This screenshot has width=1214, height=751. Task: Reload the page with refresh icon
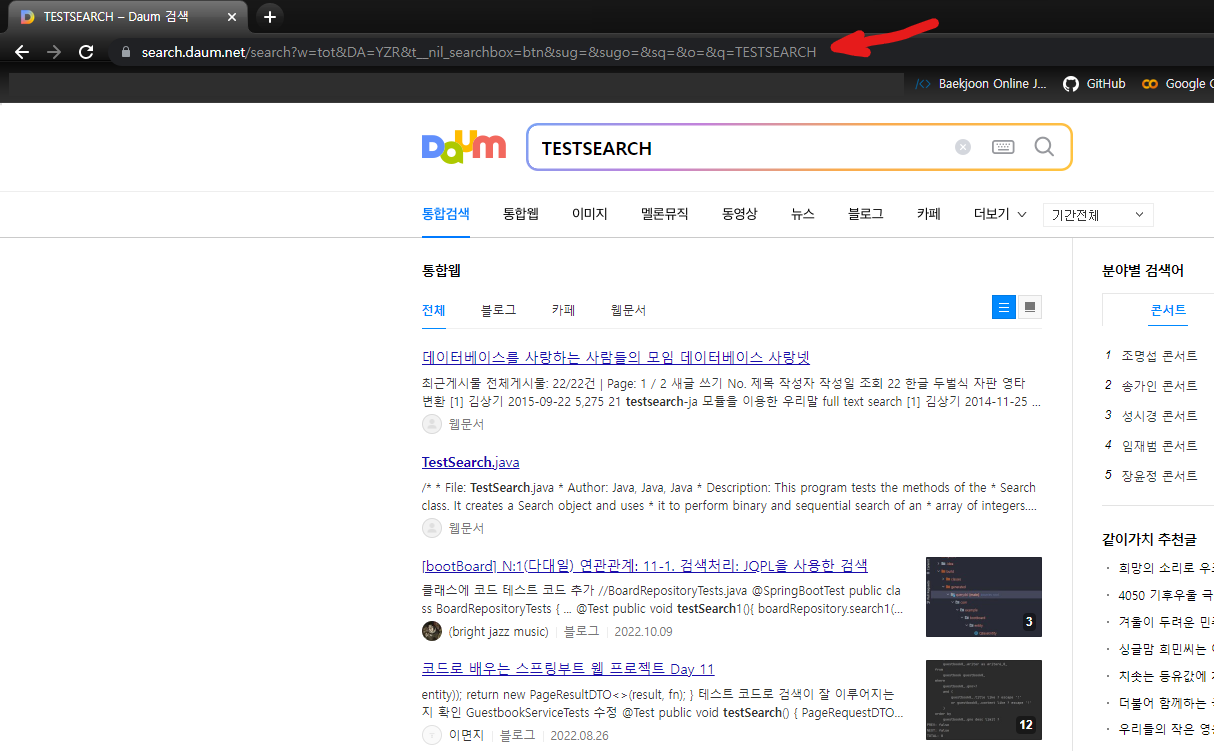click(x=86, y=52)
